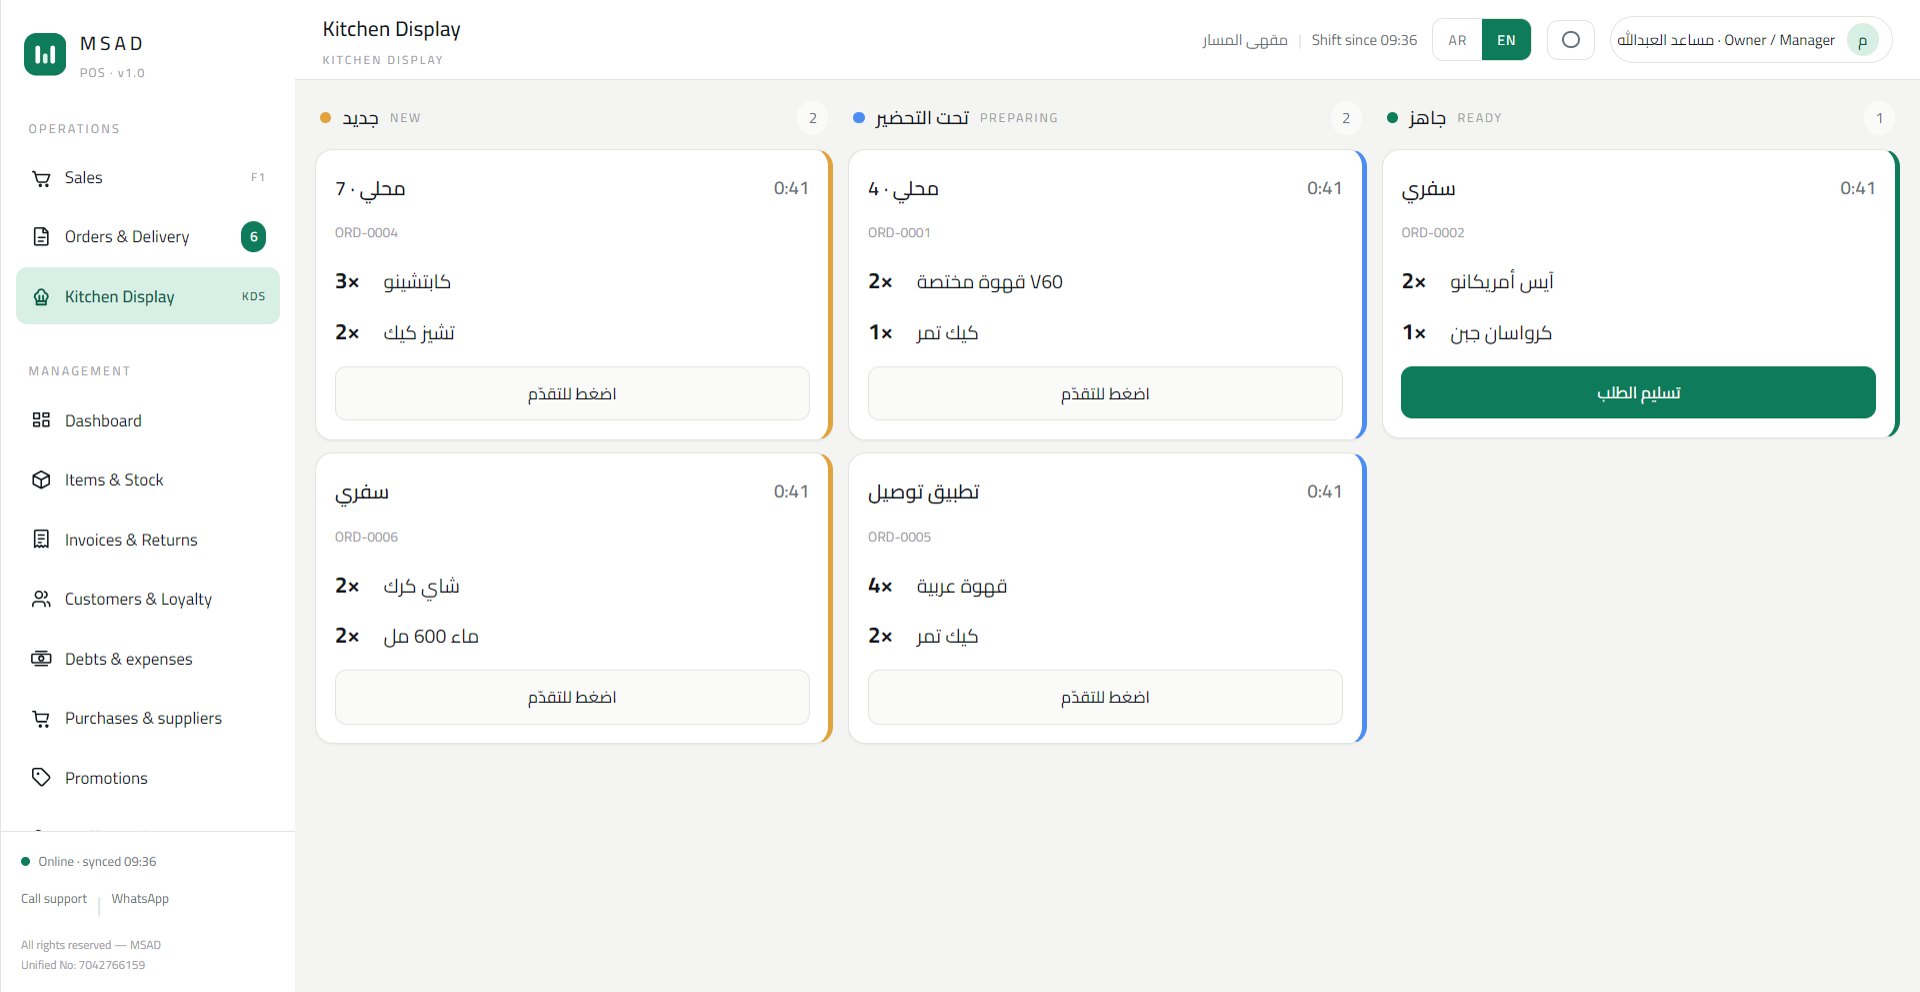
Task: Click the MSAD green logo icon
Action: (44, 55)
